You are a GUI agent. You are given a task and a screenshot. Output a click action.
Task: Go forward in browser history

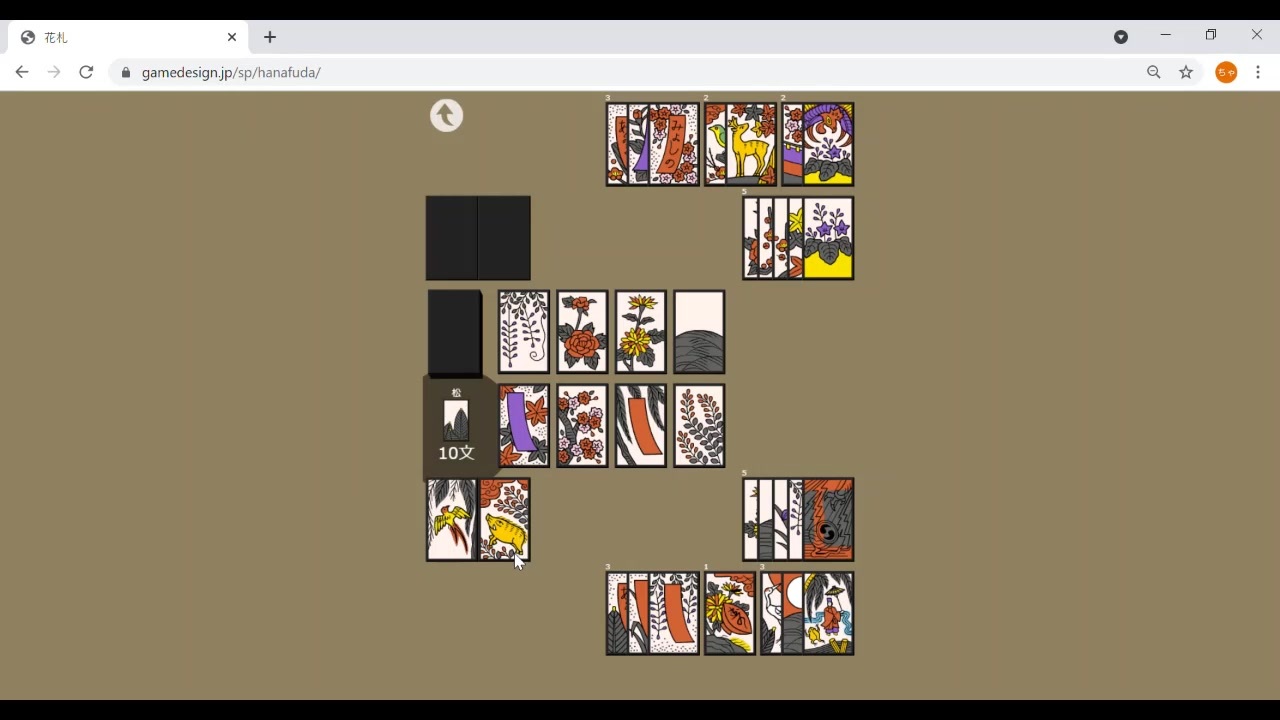(x=54, y=72)
